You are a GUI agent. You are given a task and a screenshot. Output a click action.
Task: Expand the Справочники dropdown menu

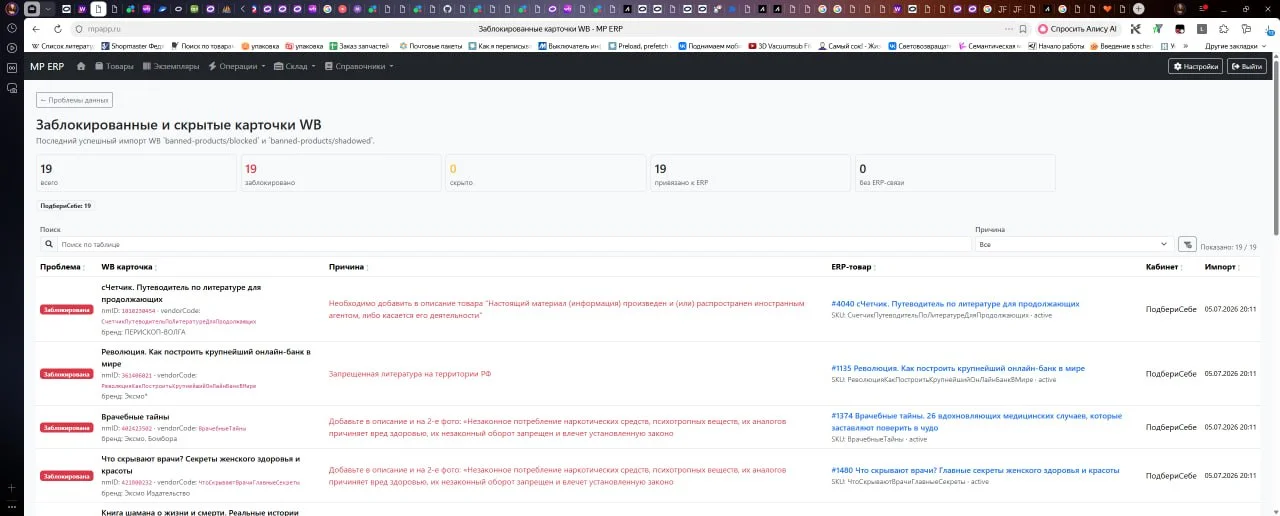coord(360,66)
